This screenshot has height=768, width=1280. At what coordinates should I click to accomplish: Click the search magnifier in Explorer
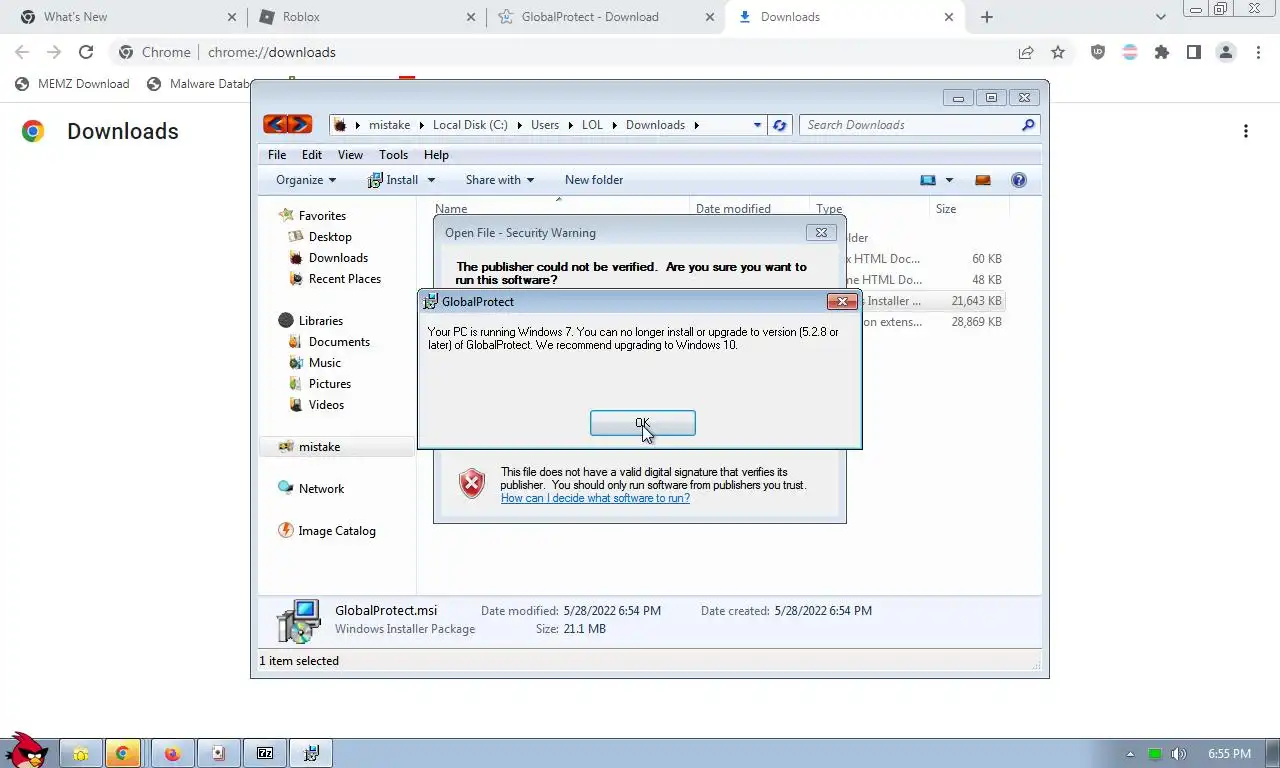click(1028, 125)
